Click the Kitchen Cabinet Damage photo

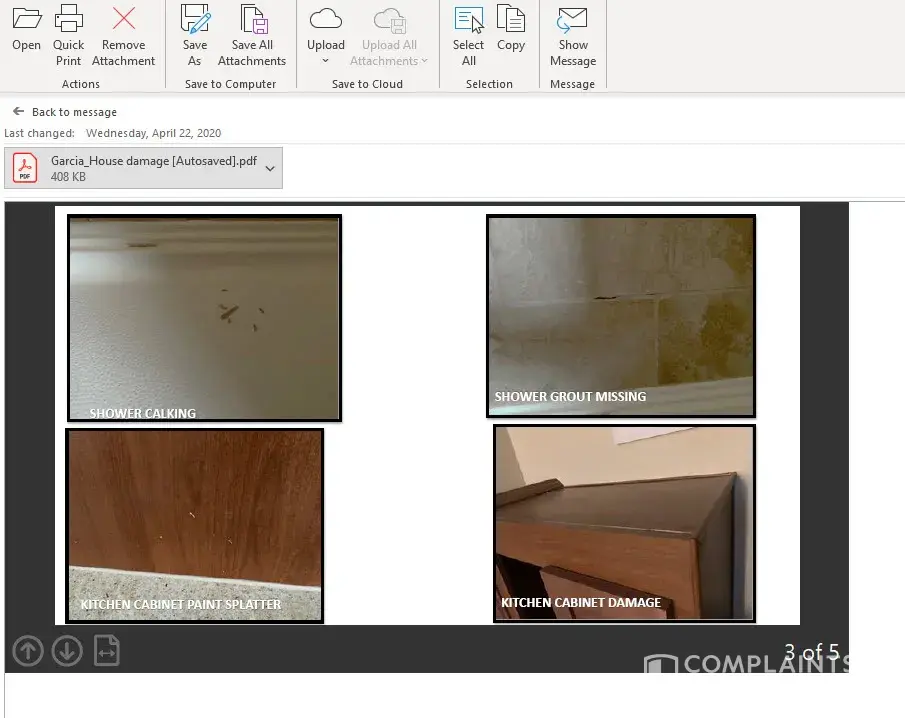coord(624,523)
